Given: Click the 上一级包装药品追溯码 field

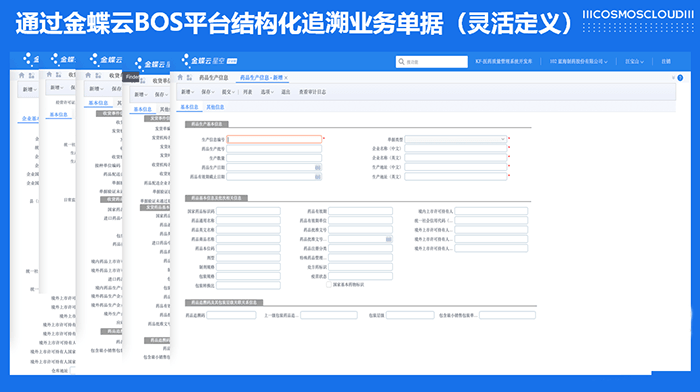Looking at the screenshot, I should (329, 315).
